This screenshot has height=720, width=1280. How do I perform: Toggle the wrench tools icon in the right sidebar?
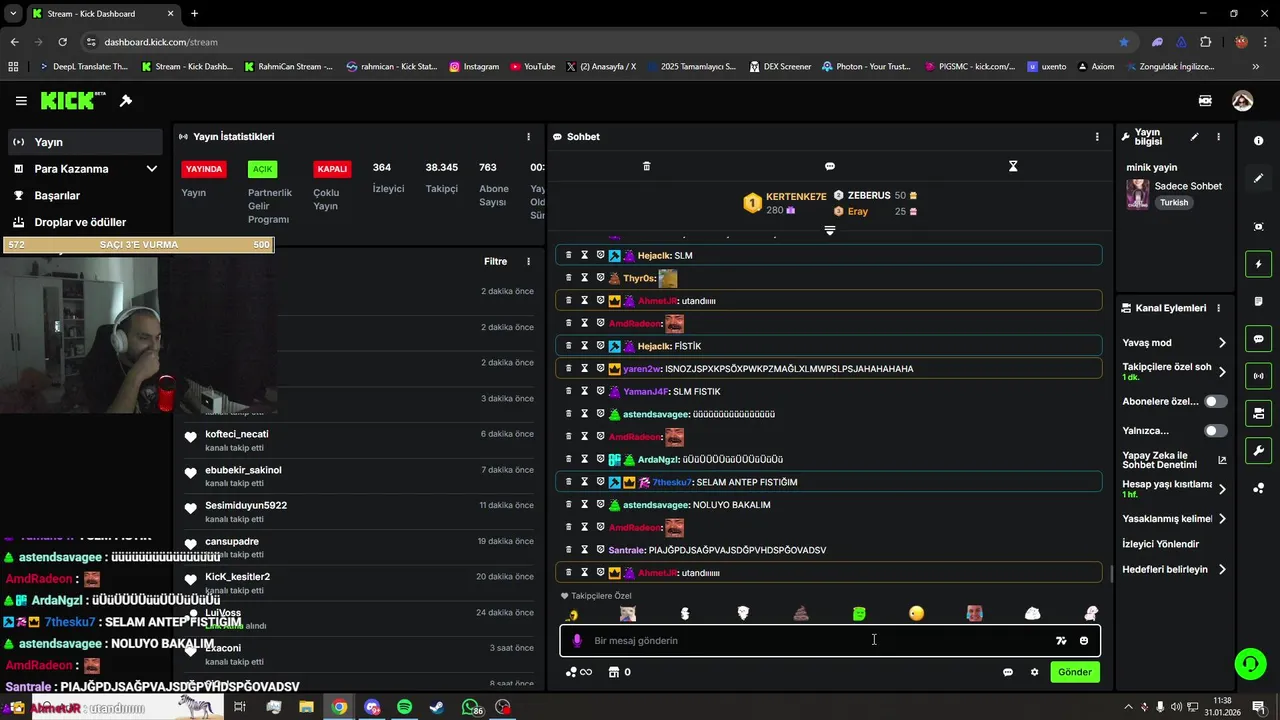1258,450
